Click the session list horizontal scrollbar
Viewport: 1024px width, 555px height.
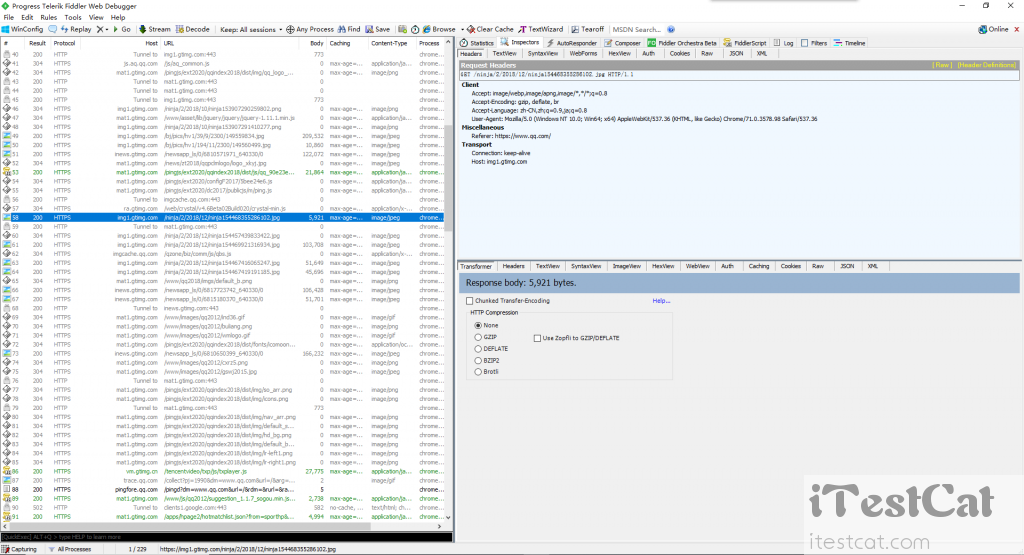click(189, 526)
